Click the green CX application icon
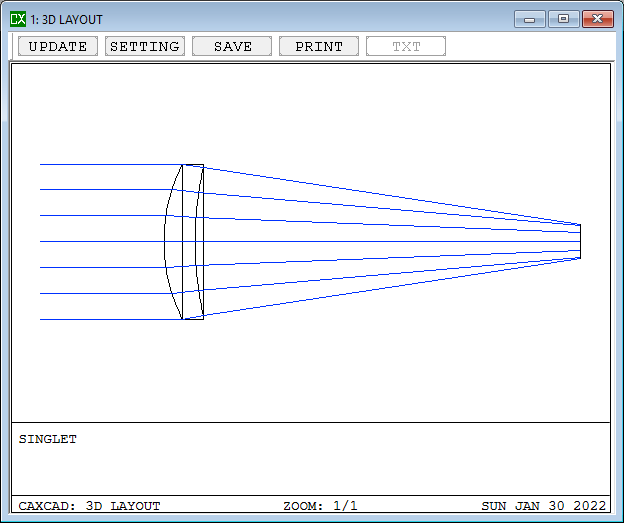The width and height of the screenshot is (624, 523). click(18, 19)
